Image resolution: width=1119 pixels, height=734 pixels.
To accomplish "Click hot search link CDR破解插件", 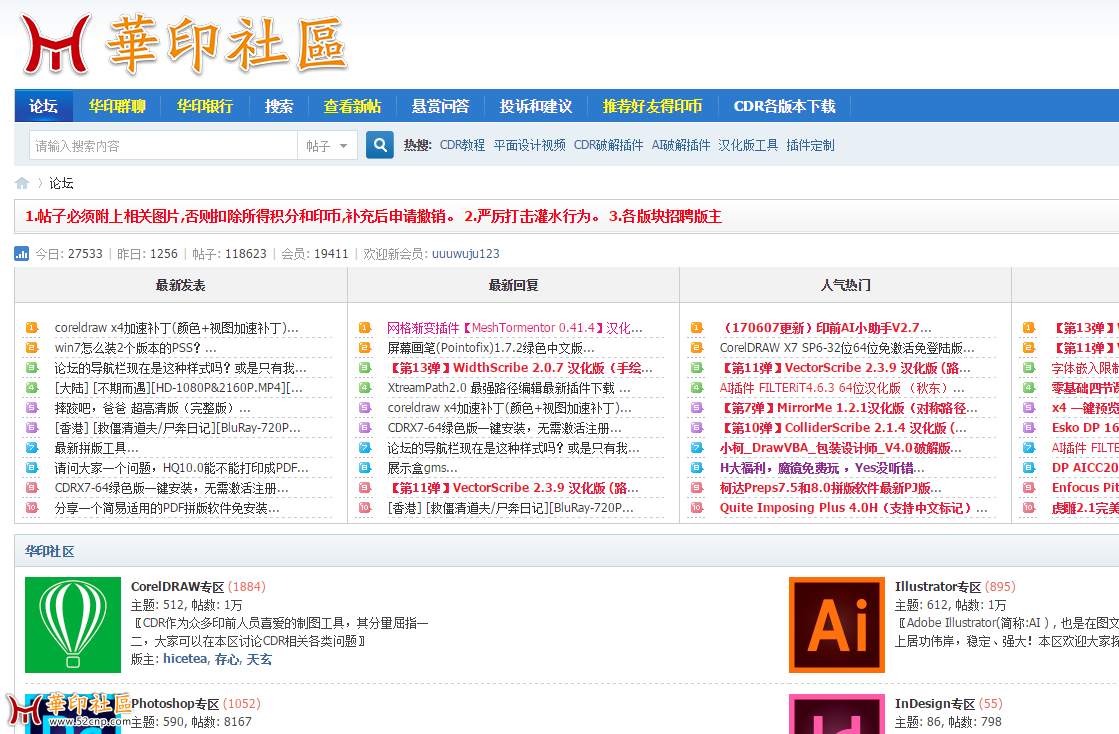I will click(609, 146).
